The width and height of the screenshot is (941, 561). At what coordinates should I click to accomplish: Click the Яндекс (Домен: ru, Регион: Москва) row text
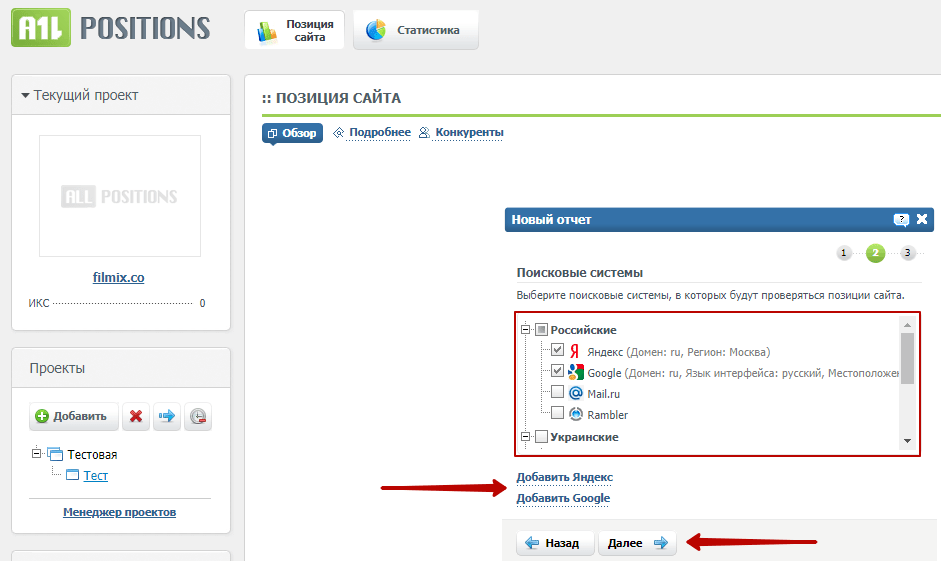point(679,352)
